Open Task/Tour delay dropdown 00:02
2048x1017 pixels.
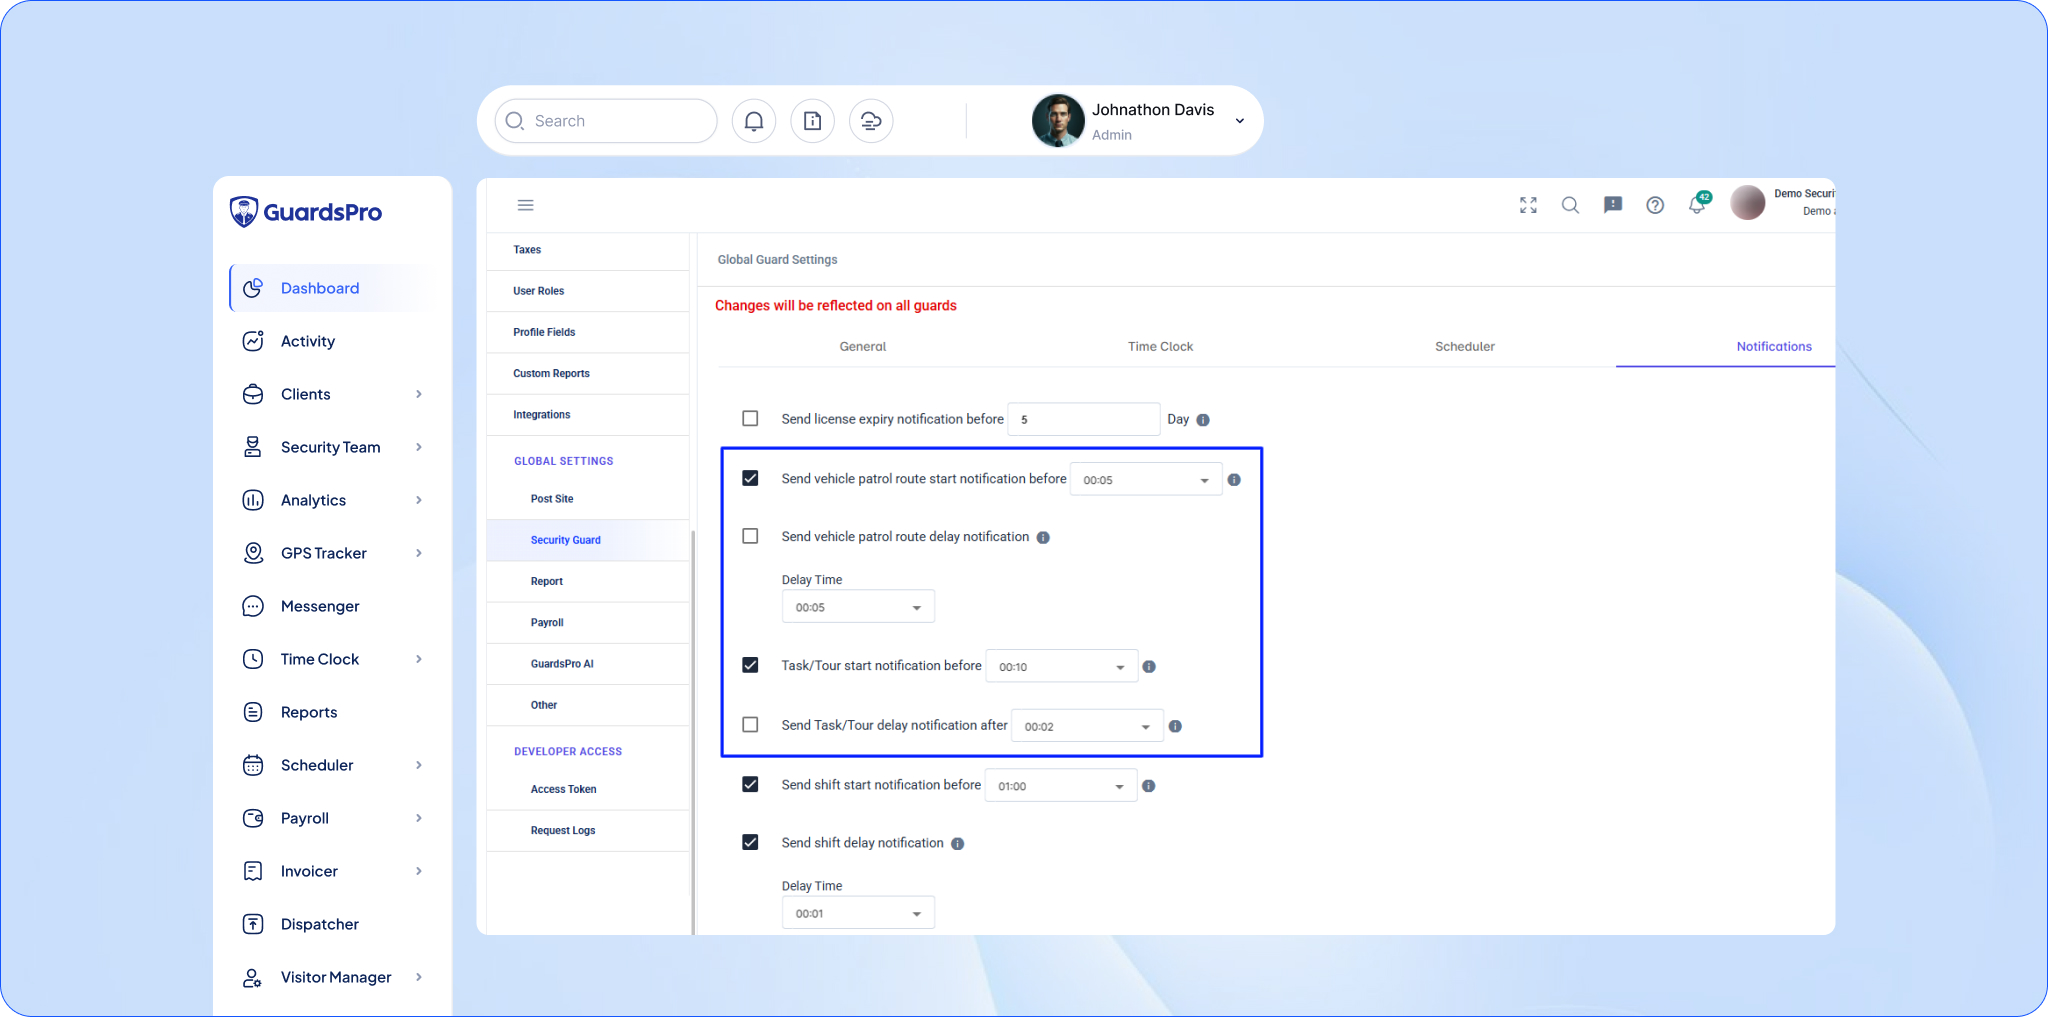pos(1088,727)
